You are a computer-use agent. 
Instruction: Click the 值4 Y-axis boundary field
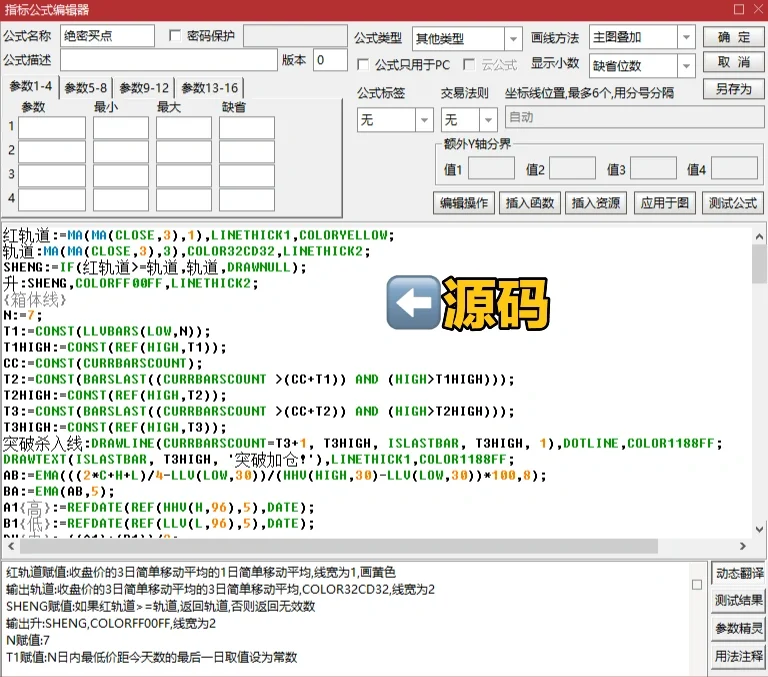(734, 168)
